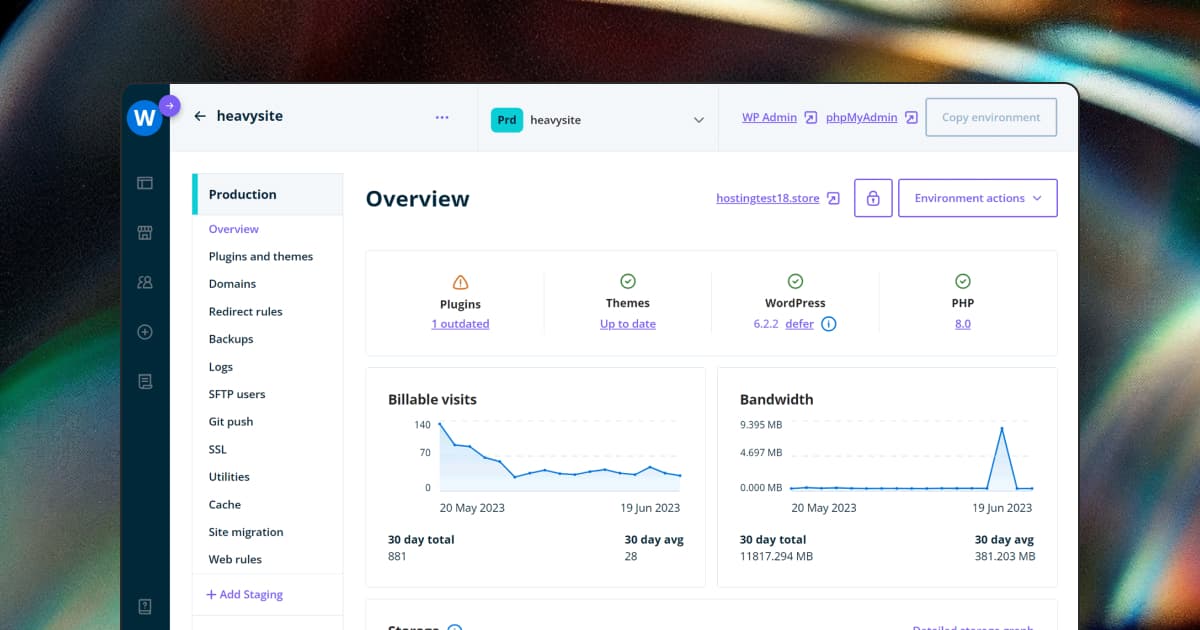Click the Themes green check icon
This screenshot has height=630, width=1200.
[628, 281]
